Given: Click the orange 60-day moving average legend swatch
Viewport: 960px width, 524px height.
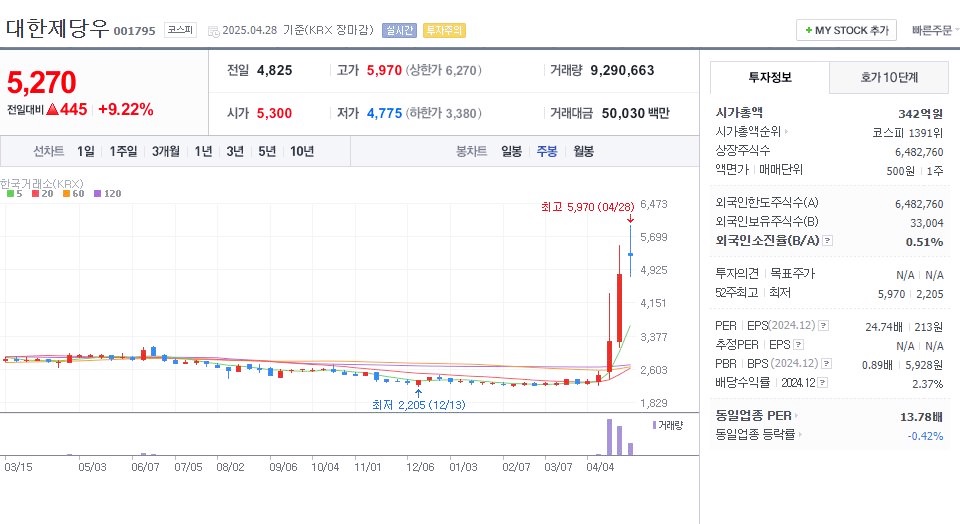Looking at the screenshot, I should 66,193.
